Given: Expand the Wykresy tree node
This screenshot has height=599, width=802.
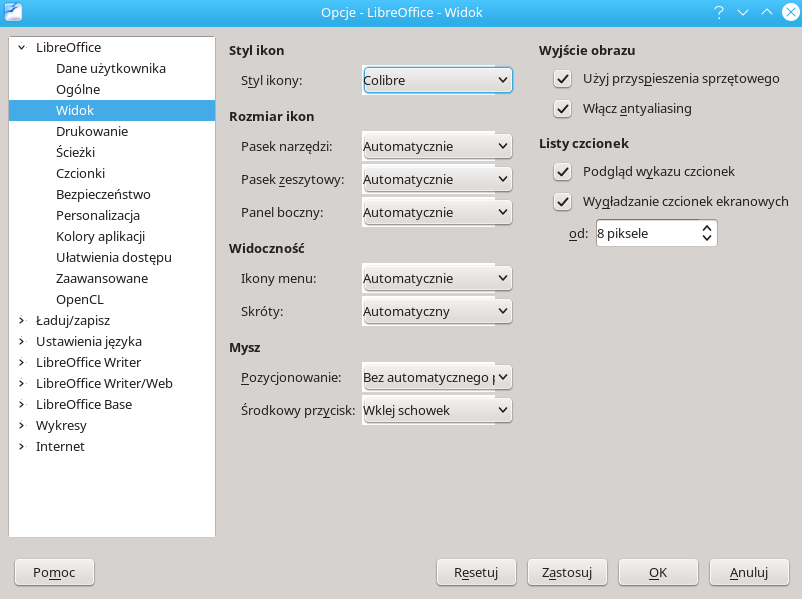Looking at the screenshot, I should [x=22, y=425].
